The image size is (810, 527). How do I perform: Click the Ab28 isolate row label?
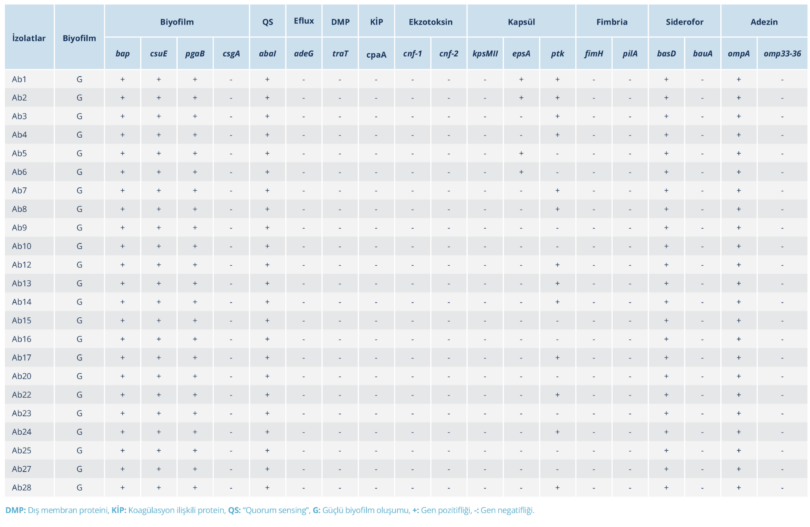pyautogui.click(x=22, y=487)
